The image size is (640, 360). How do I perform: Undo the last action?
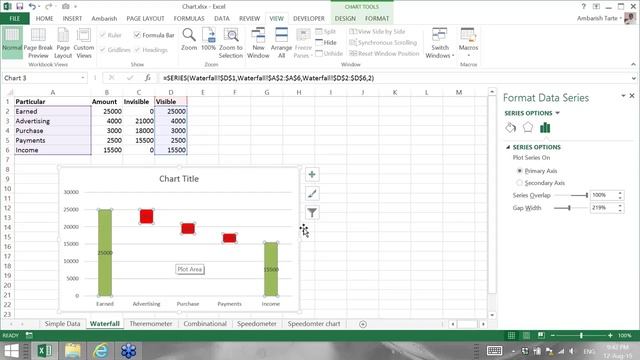pos(32,7)
